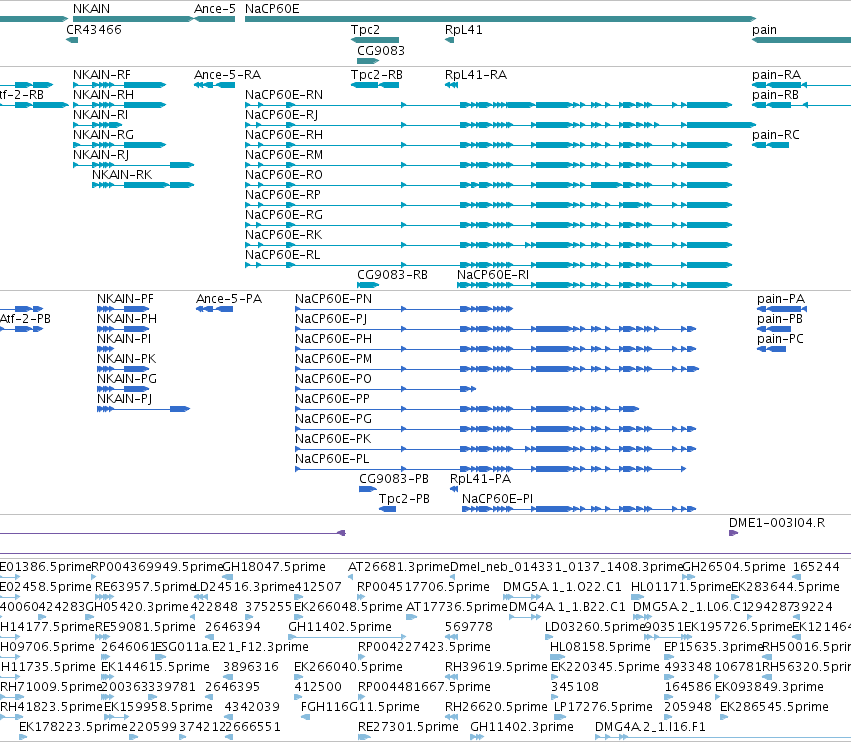Select protein pain-PC
The width and height of the screenshot is (851, 742).
pyautogui.click(x=780, y=339)
